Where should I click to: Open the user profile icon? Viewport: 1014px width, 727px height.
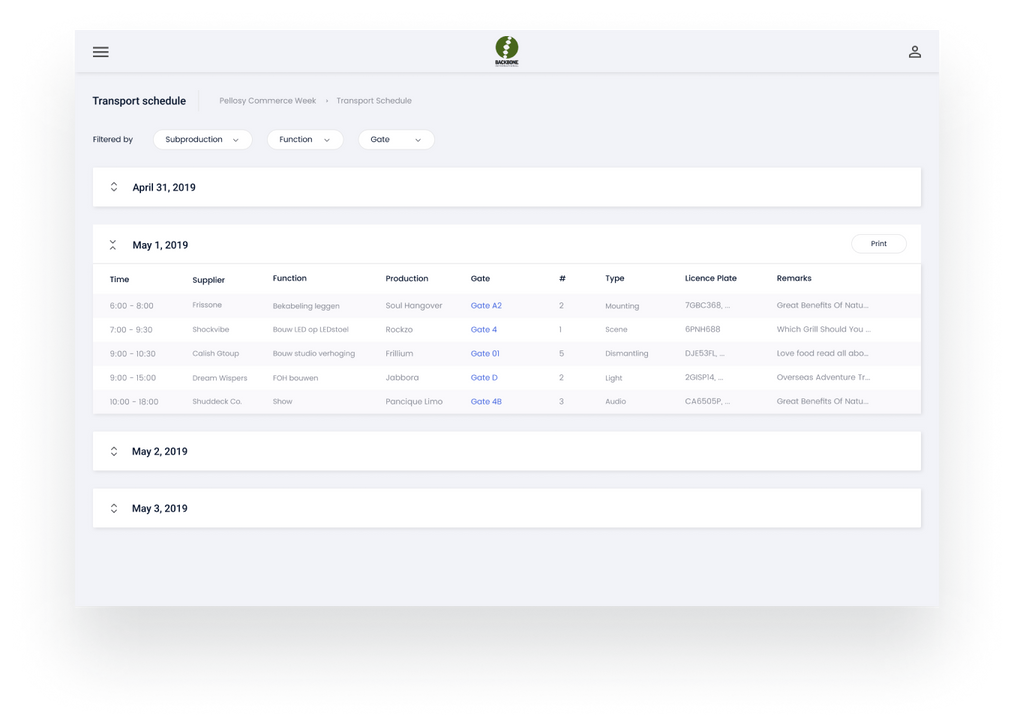coord(914,52)
